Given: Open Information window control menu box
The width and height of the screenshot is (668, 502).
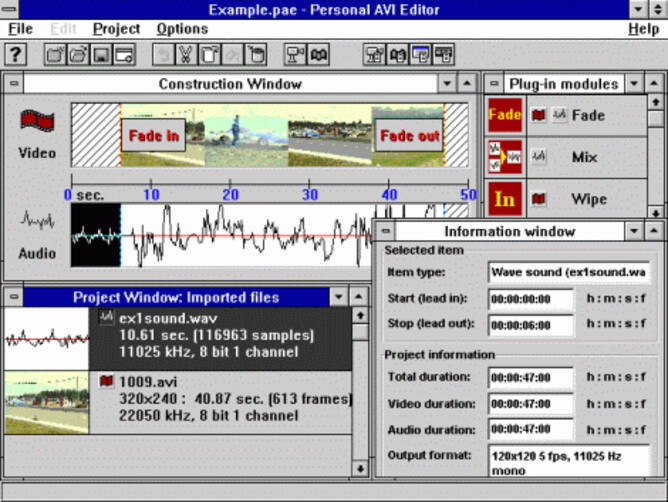Looking at the screenshot, I should (386, 231).
